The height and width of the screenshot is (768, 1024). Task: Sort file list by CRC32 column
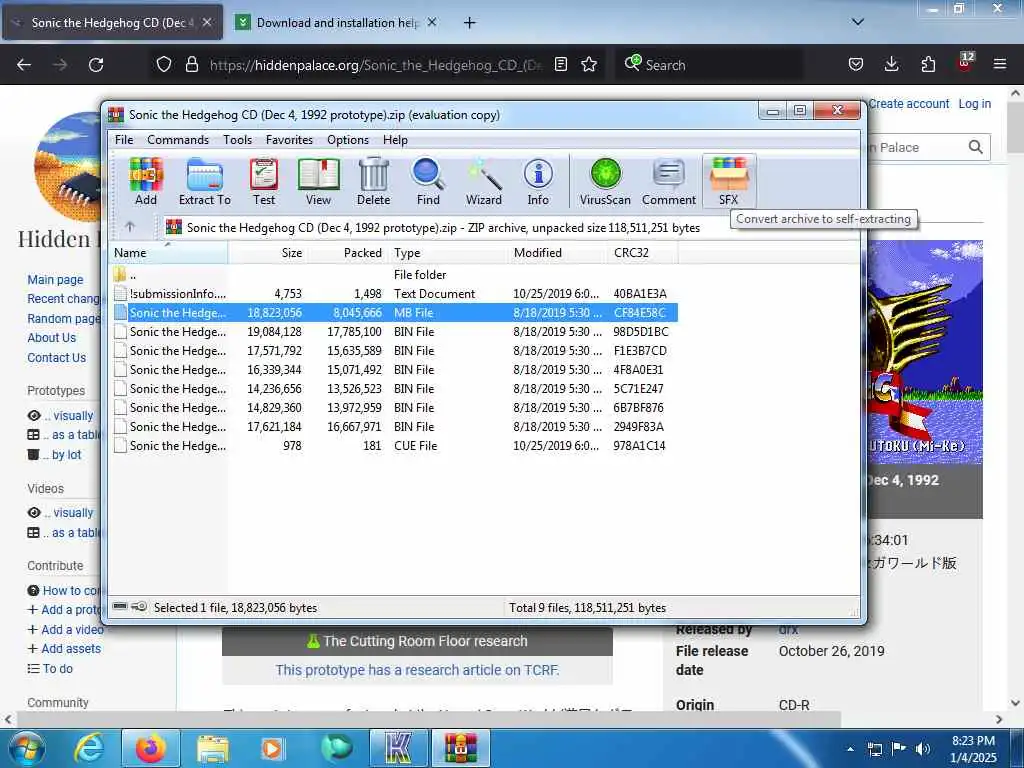coord(643,253)
